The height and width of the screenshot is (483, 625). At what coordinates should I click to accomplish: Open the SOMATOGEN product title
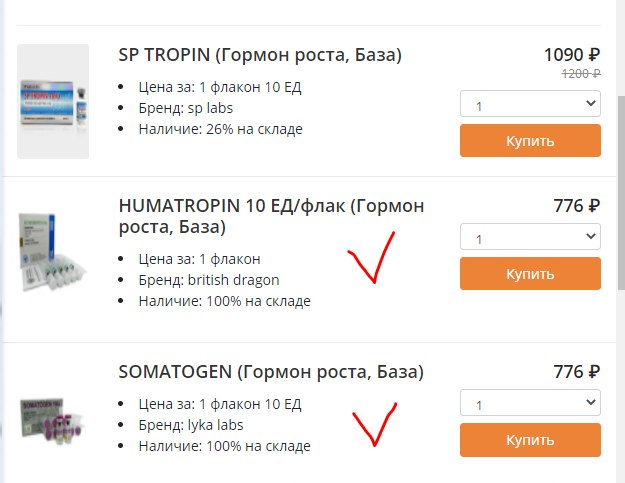click(270, 372)
